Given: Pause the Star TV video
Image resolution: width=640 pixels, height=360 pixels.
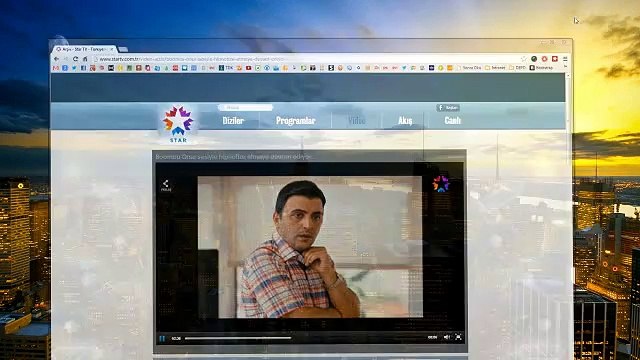Looking at the screenshot, I should point(162,338).
